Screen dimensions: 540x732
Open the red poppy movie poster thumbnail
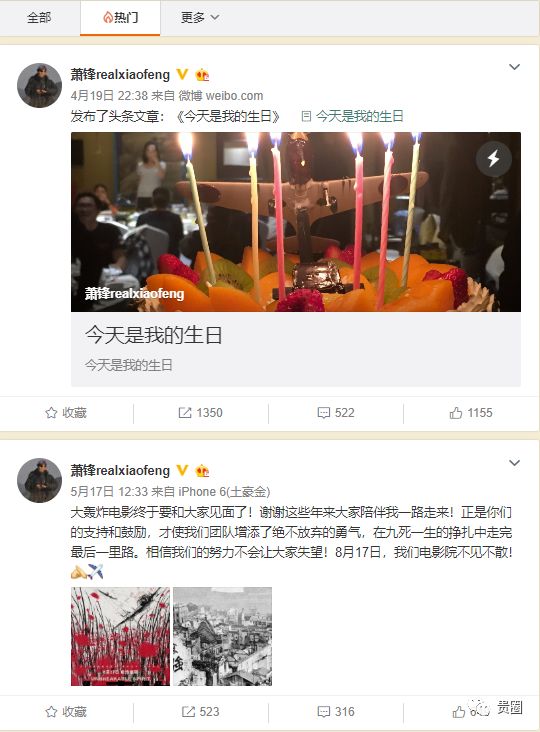click(x=120, y=636)
